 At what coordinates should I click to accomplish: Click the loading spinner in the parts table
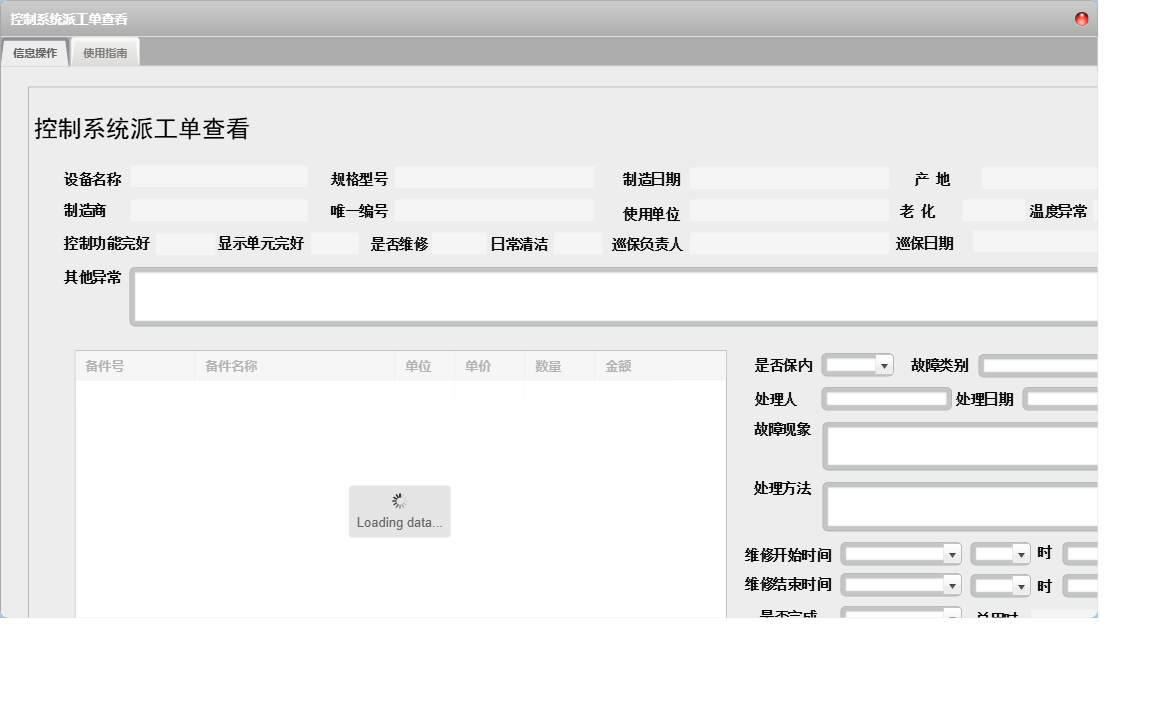pos(400,499)
